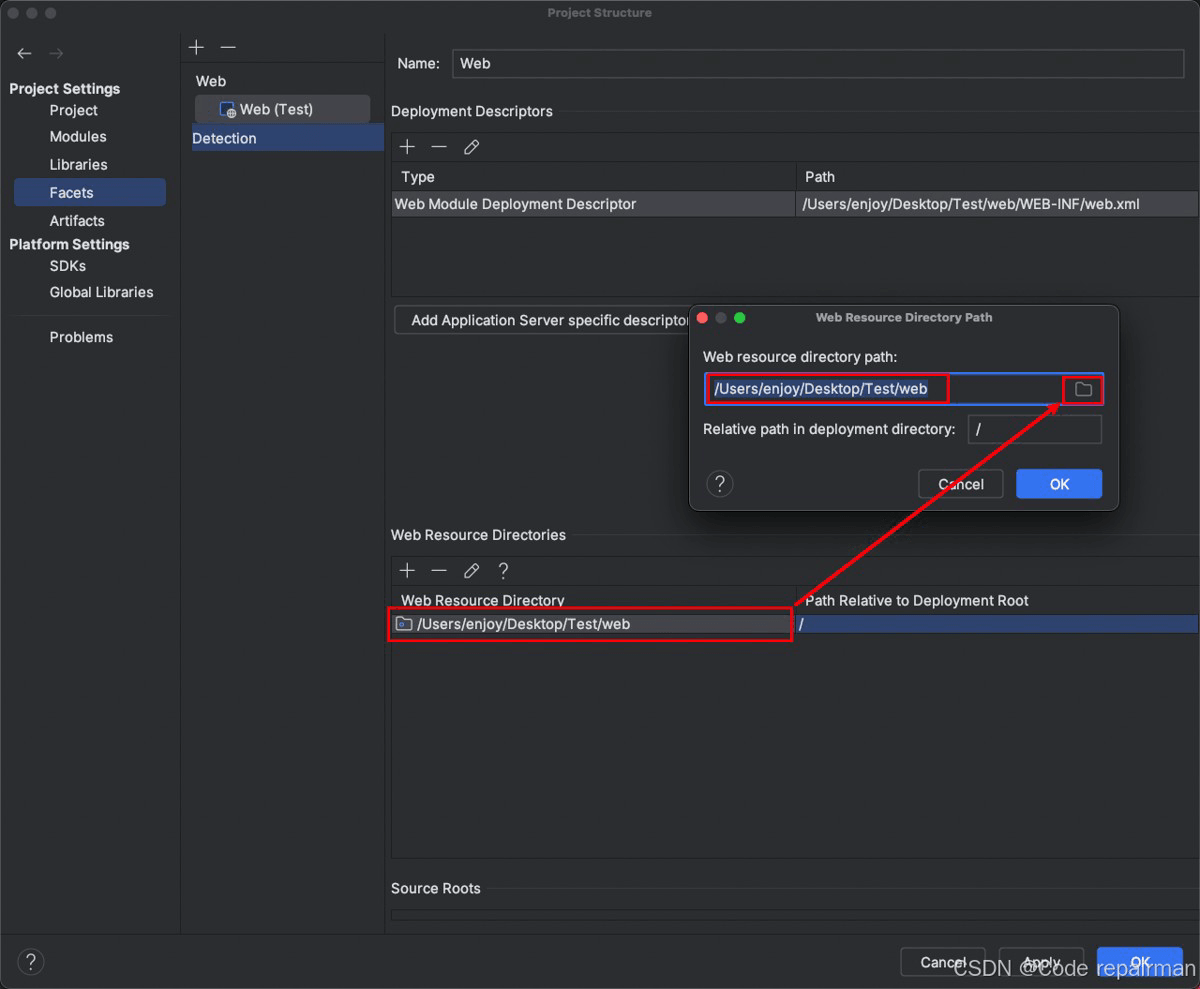Select Modules in Project Settings
1200x989 pixels.
pyautogui.click(x=78, y=137)
